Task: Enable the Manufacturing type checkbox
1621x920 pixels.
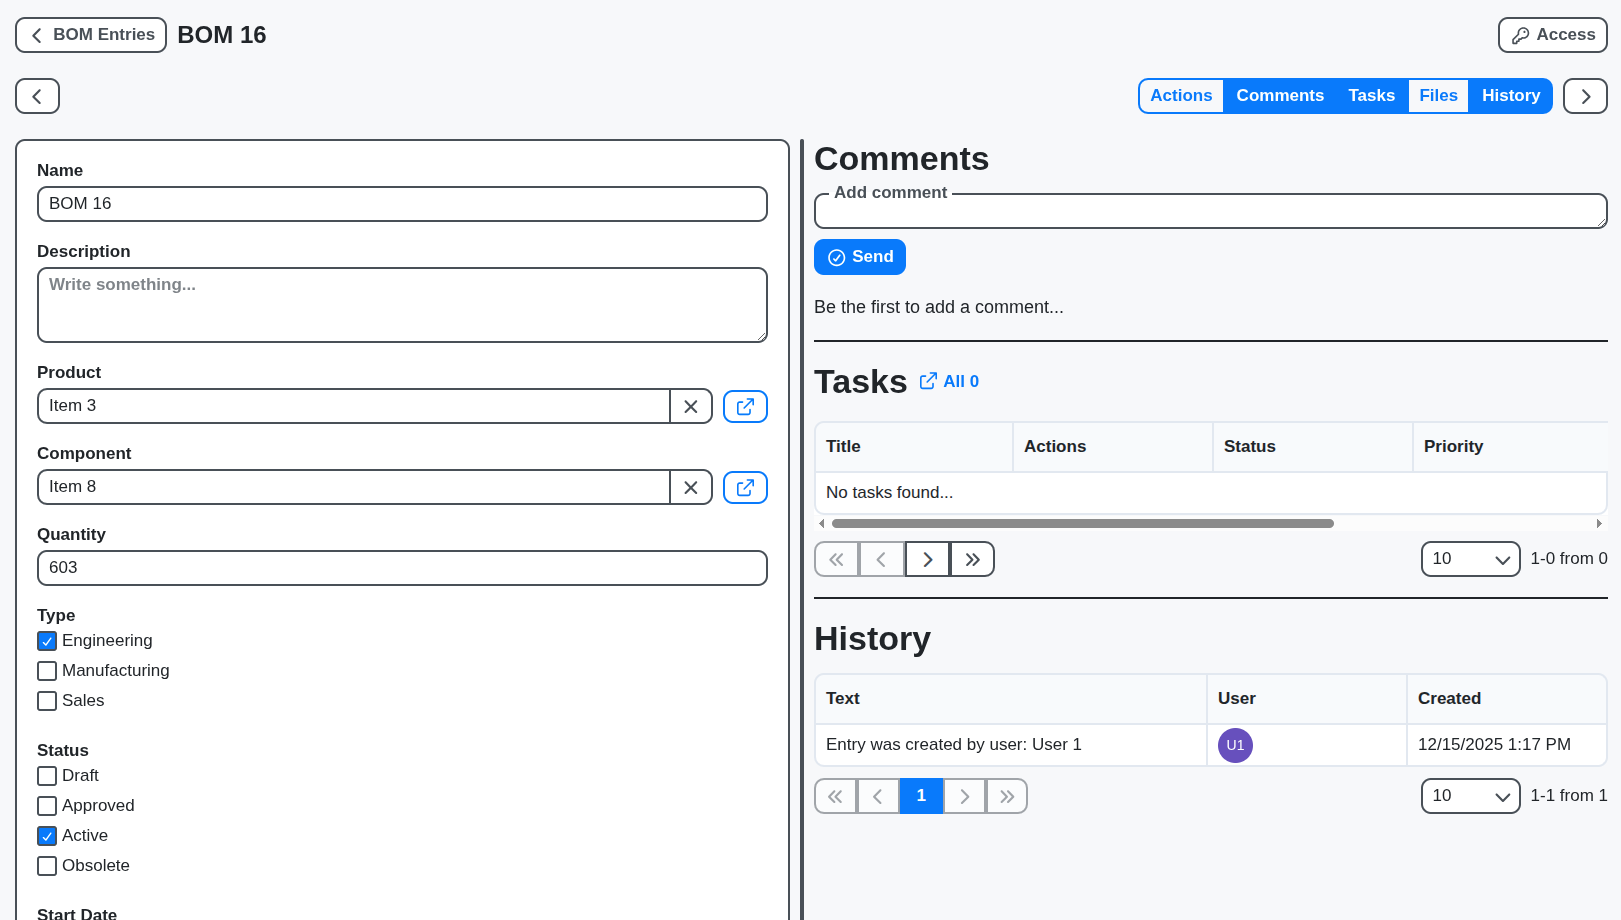Action: (46, 670)
